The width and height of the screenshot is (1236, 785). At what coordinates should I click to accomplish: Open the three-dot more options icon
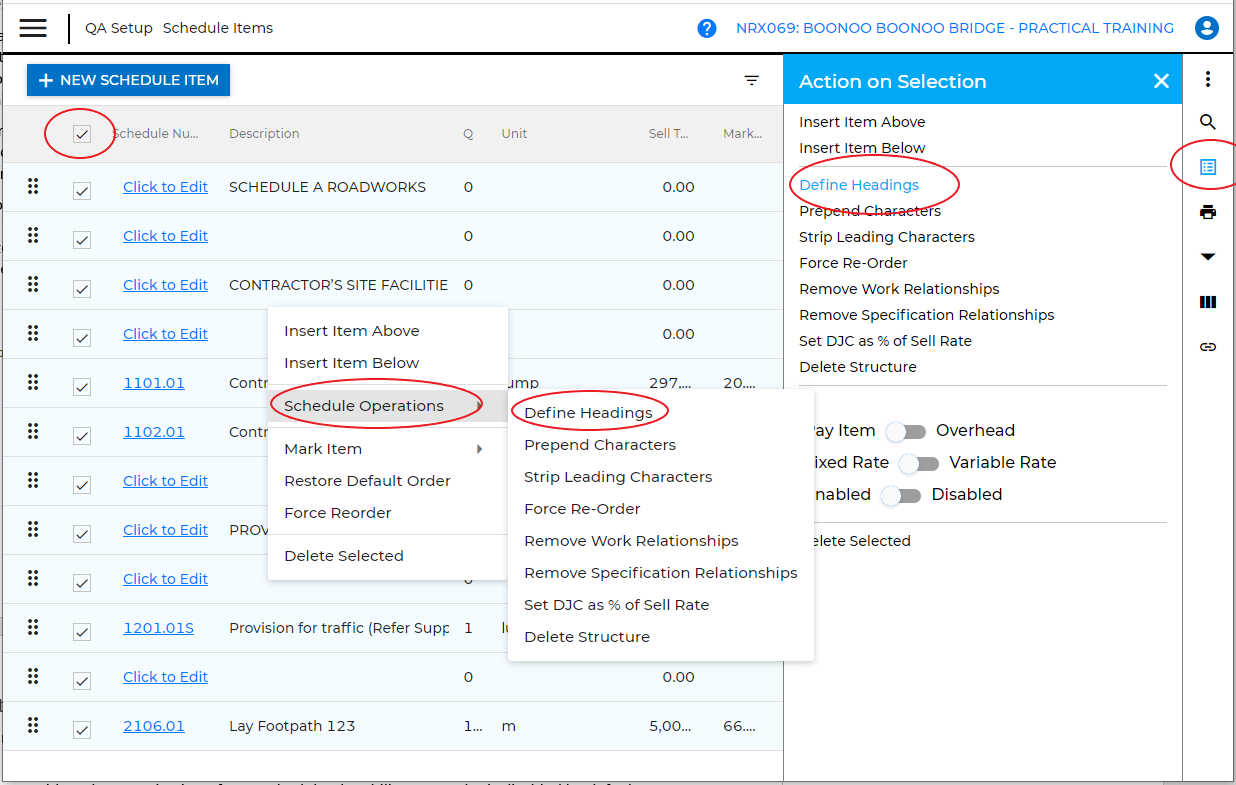pos(1208,79)
